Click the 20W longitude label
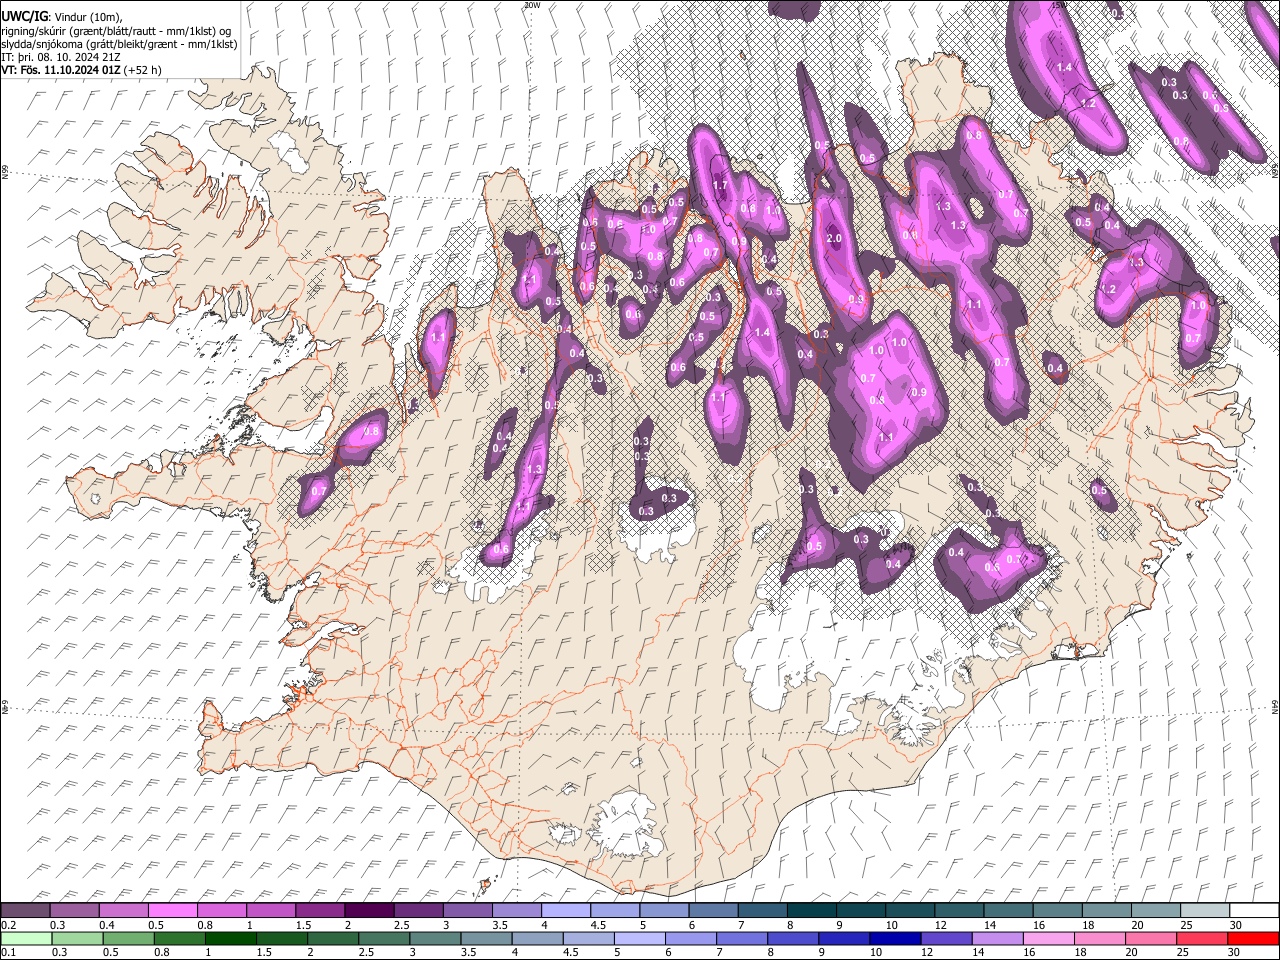1280x960 pixels. pos(531,5)
